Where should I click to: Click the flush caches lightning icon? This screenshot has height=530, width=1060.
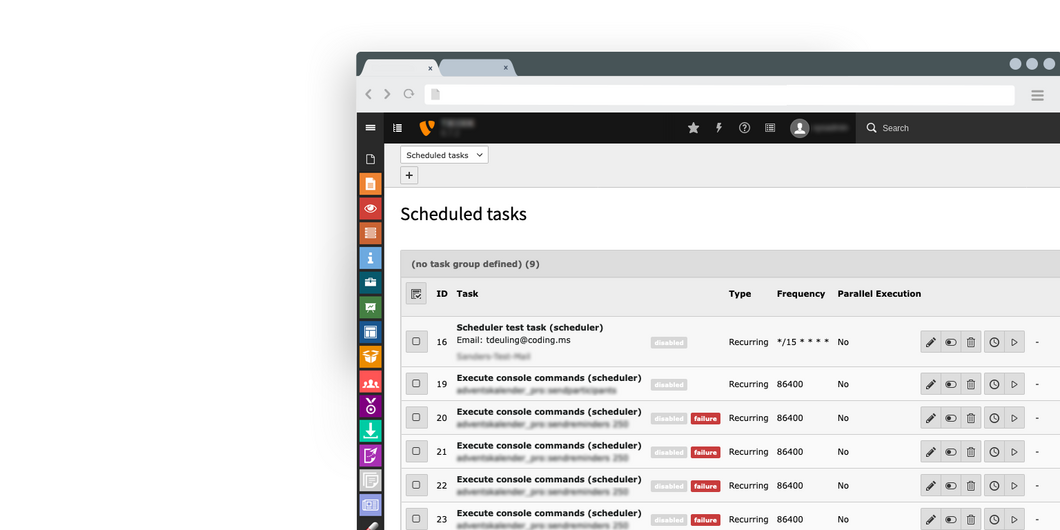[718, 128]
